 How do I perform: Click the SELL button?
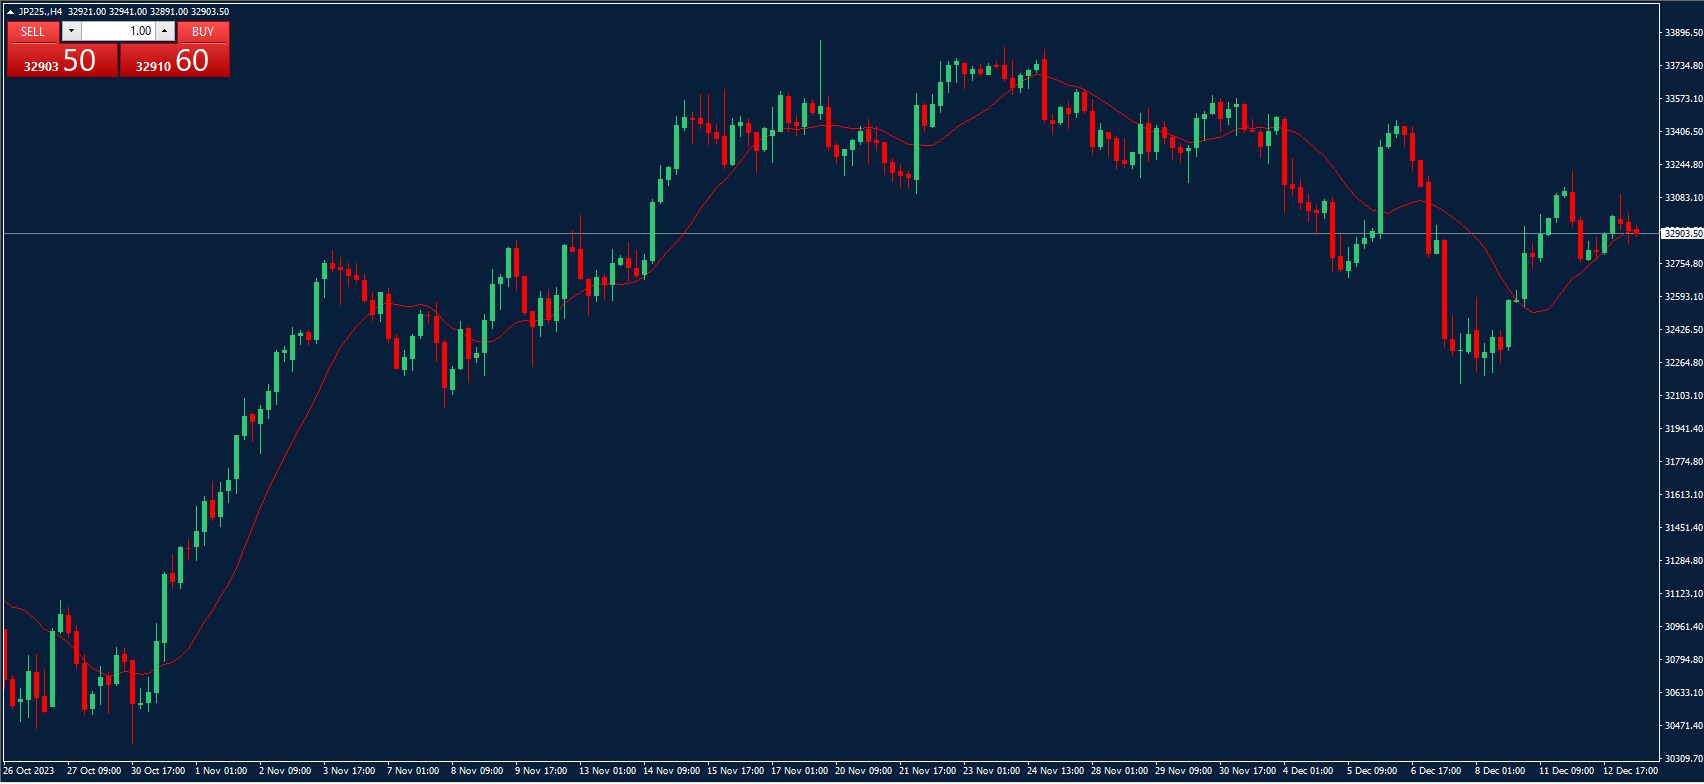[33, 31]
